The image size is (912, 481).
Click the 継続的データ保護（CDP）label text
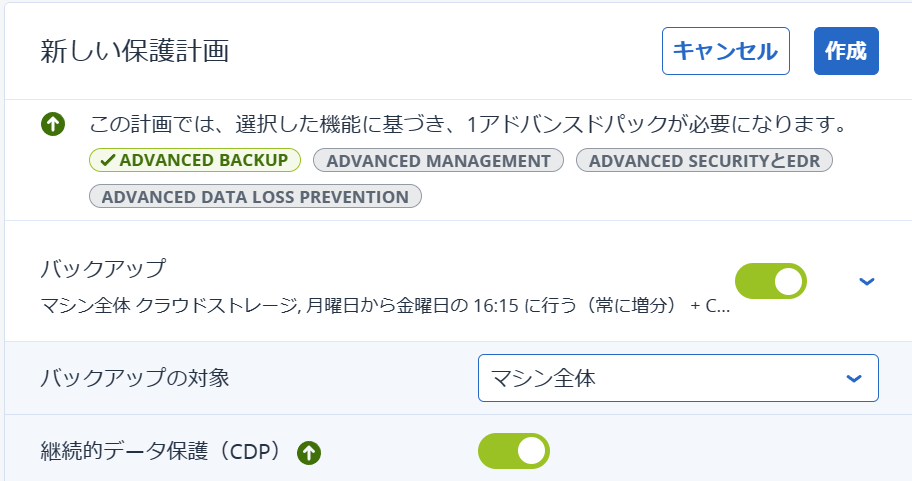pyautogui.click(x=163, y=451)
